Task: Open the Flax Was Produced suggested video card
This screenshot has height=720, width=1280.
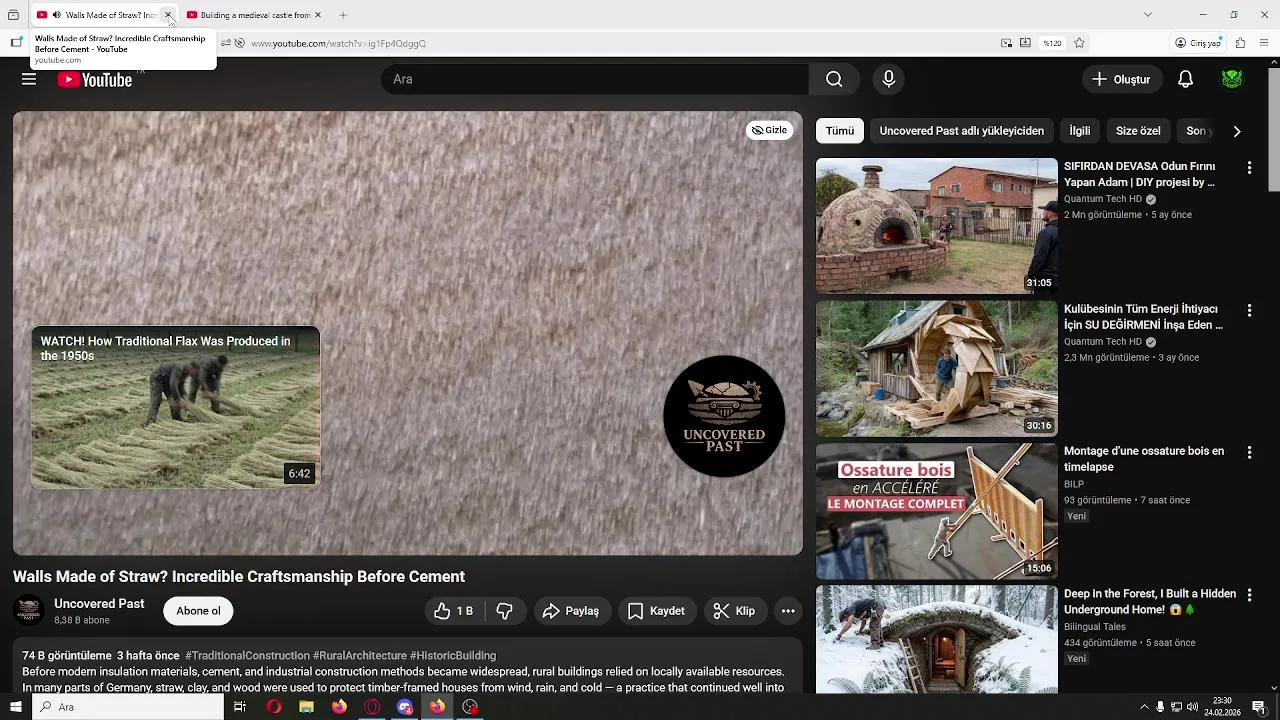Action: click(x=176, y=407)
